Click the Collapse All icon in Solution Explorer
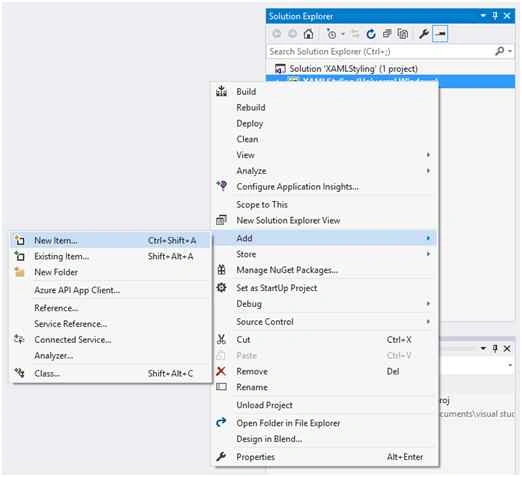The image size is (522, 477). 387,34
